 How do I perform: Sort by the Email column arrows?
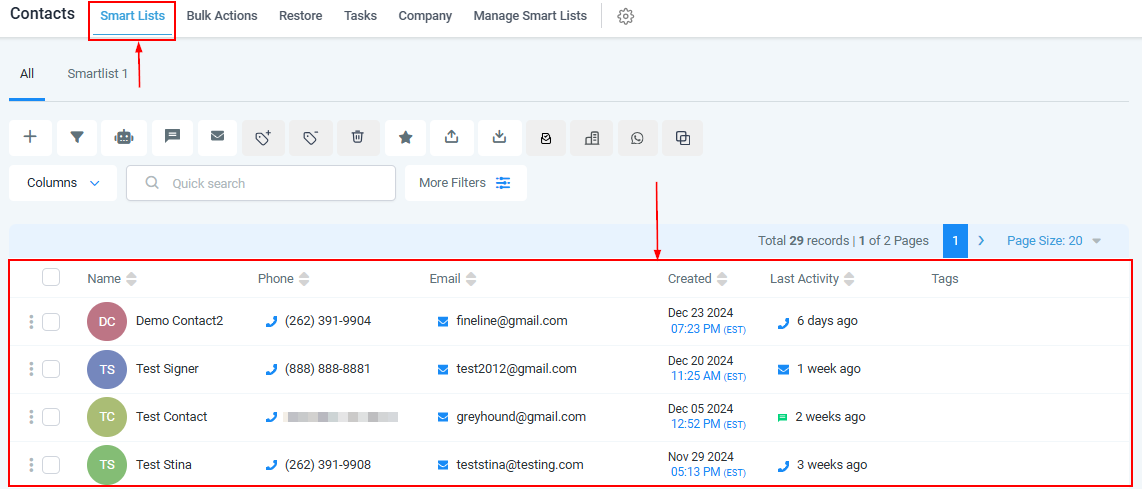pos(470,278)
